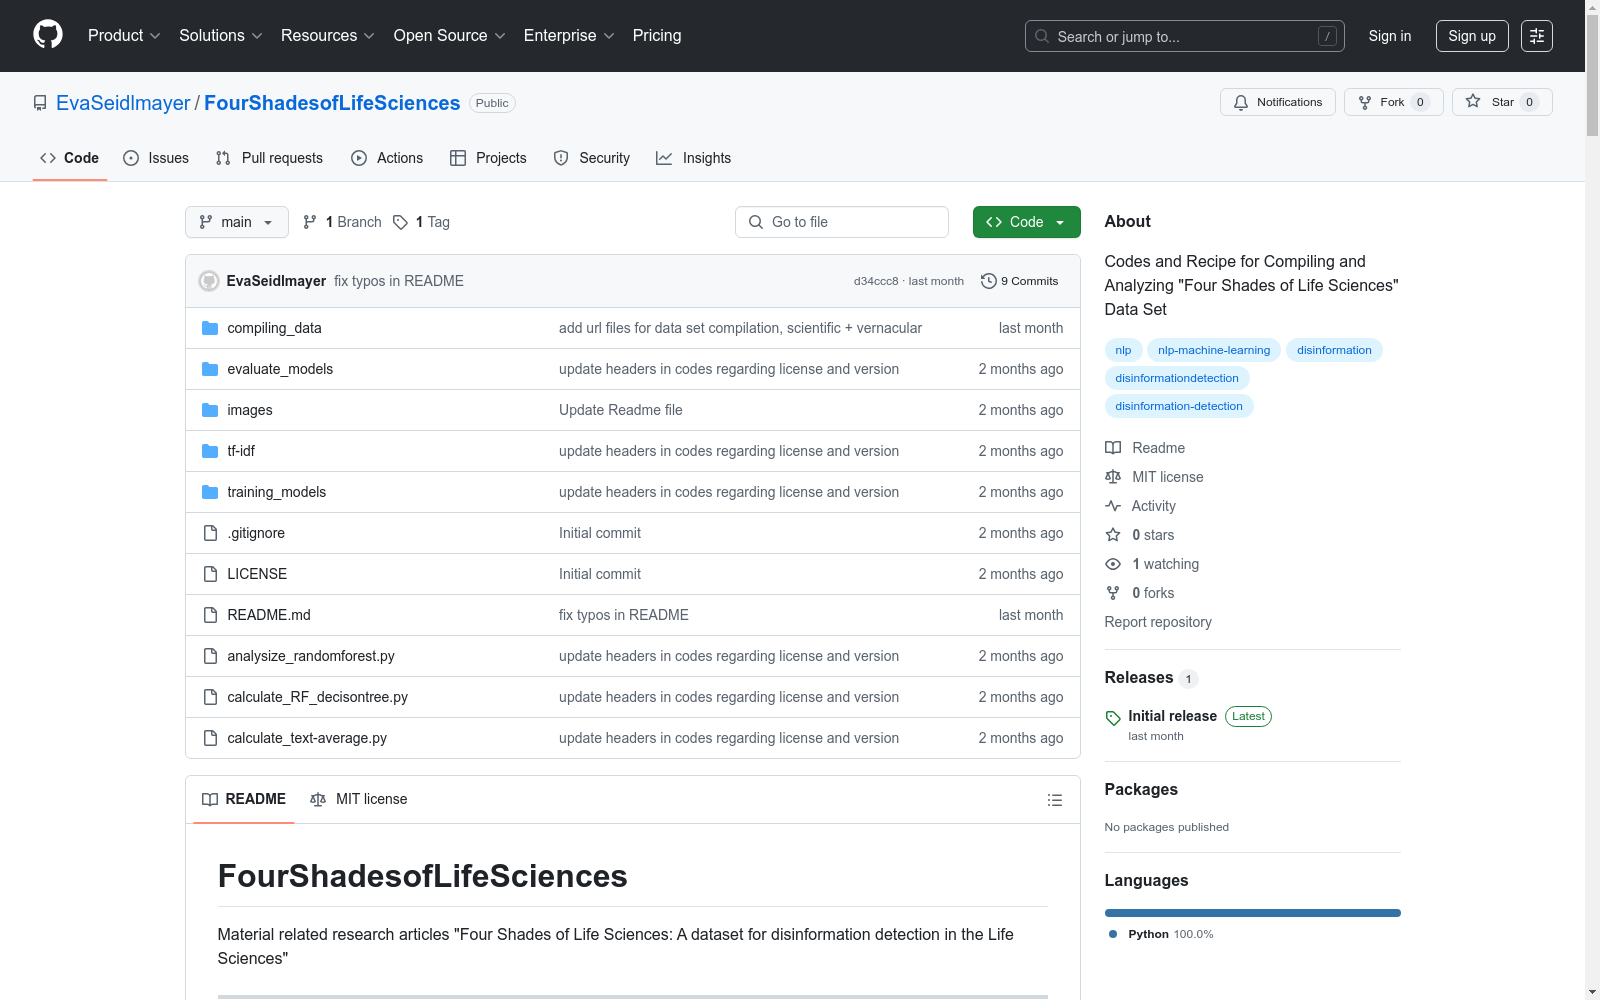Open the Pricing page

click(x=657, y=36)
